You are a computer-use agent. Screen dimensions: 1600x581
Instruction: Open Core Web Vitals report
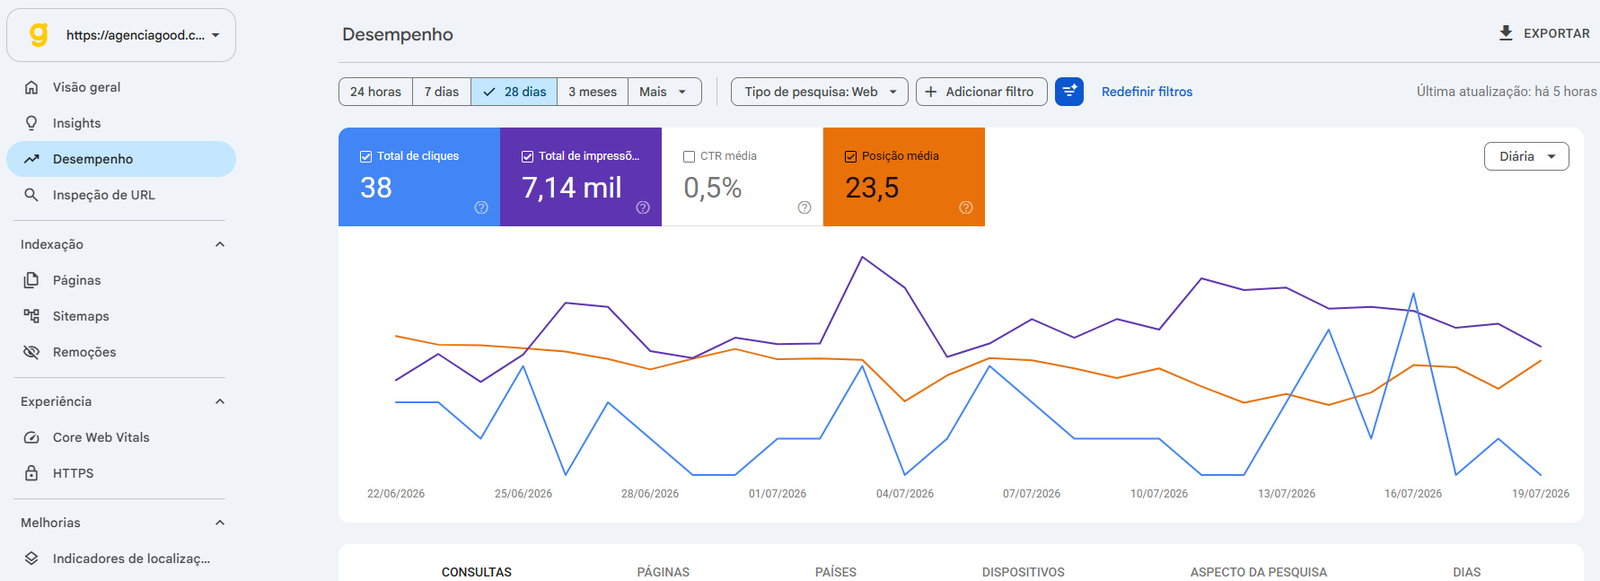click(121, 437)
